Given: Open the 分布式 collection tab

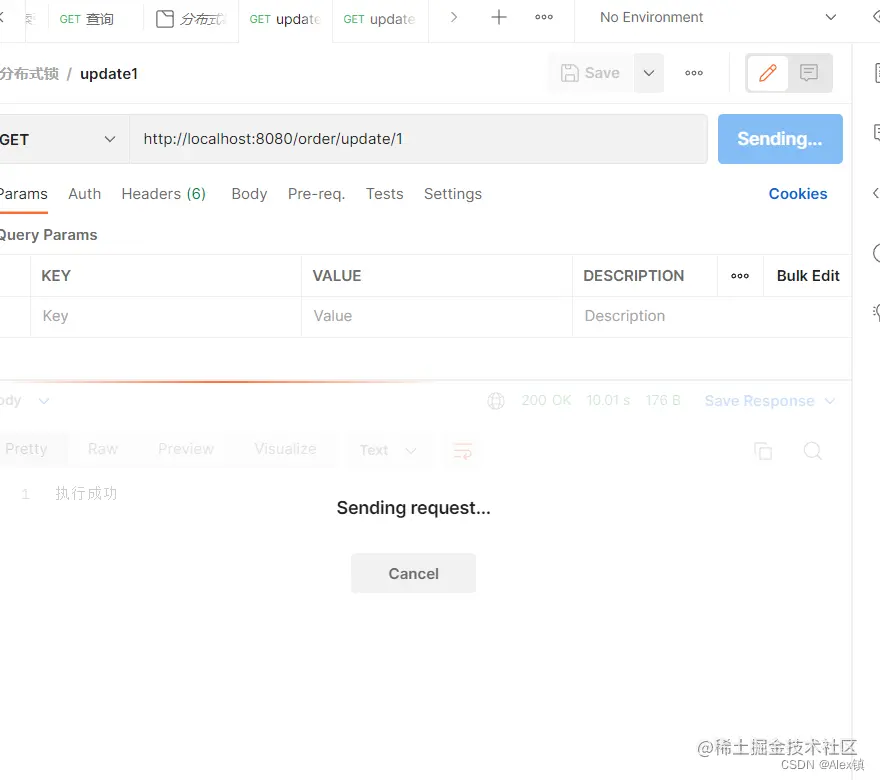Looking at the screenshot, I should (x=190, y=19).
